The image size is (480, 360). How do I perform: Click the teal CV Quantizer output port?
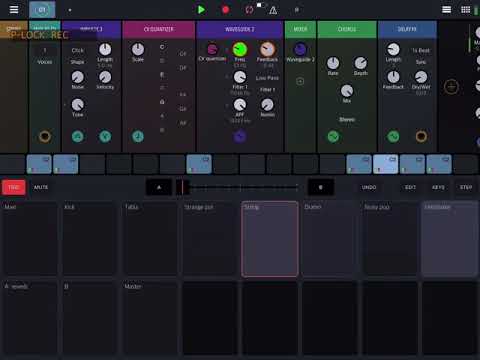click(x=138, y=136)
